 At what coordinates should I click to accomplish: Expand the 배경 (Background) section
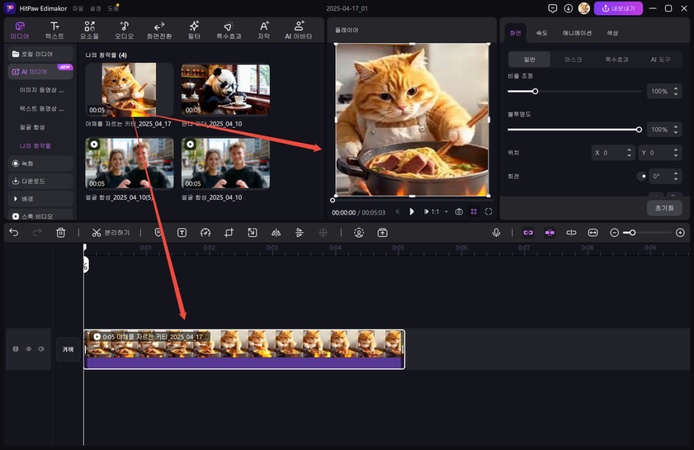click(x=28, y=198)
